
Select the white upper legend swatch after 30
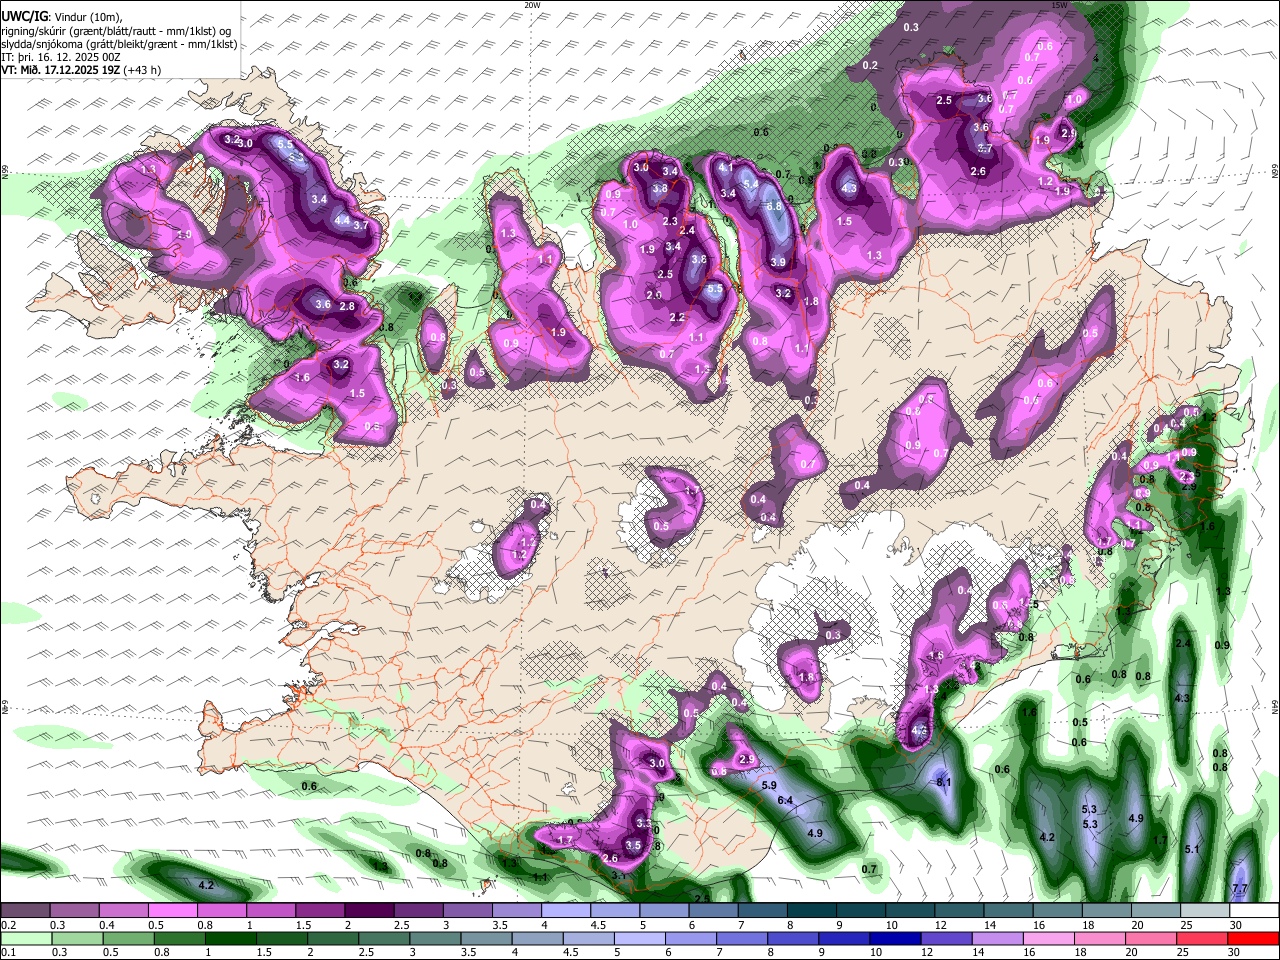click(x=1252, y=911)
